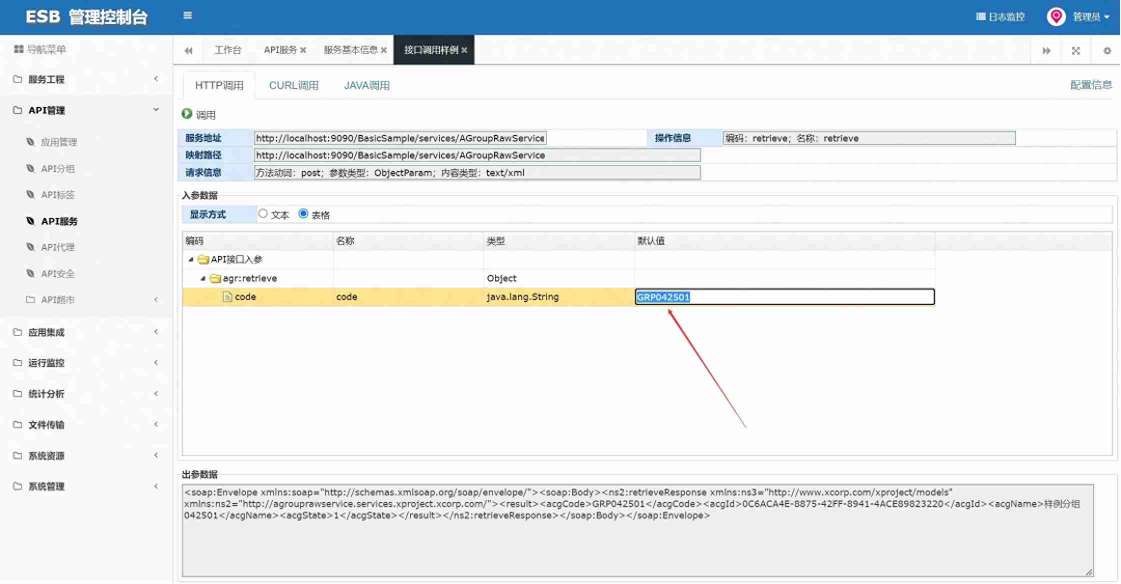
Task: Click the green 调用 invoke icon
Action: point(187,114)
